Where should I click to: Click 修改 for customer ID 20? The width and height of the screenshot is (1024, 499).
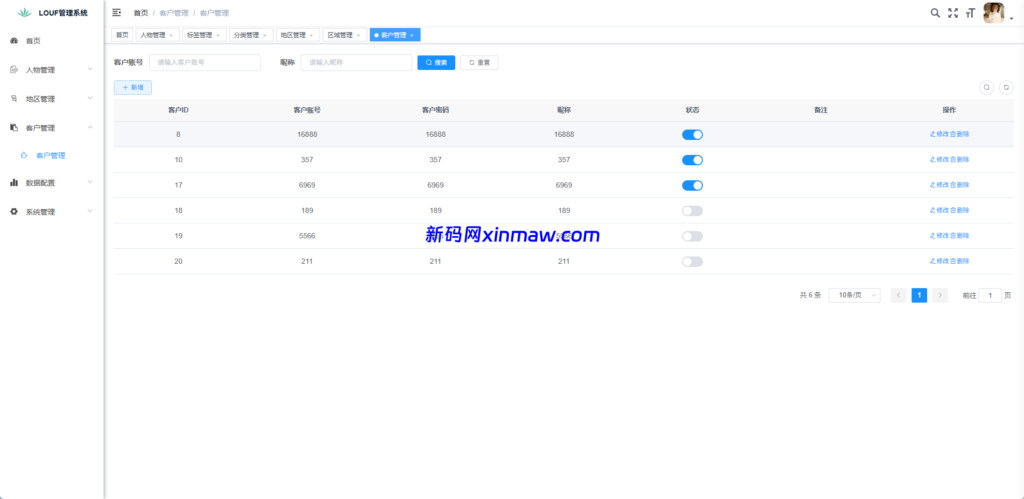939,261
